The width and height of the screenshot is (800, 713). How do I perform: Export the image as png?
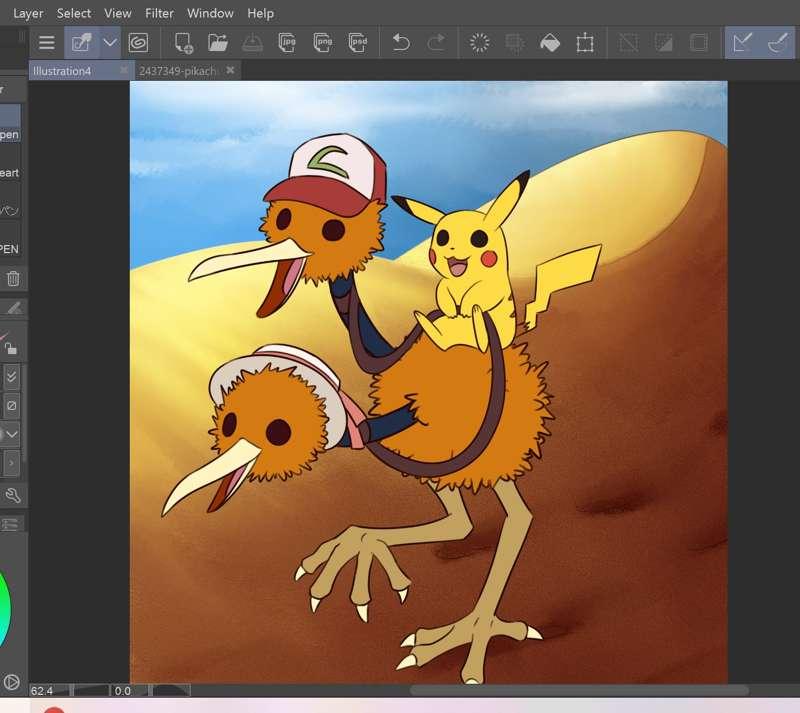pos(322,43)
